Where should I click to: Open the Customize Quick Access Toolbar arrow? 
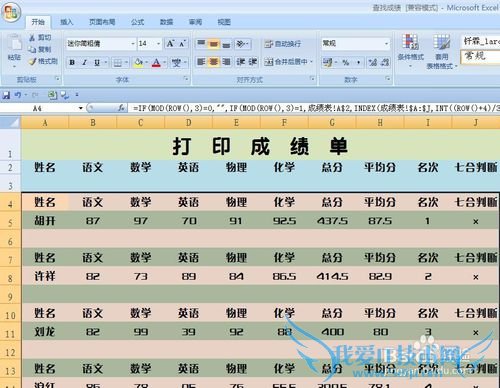[x=77, y=95]
